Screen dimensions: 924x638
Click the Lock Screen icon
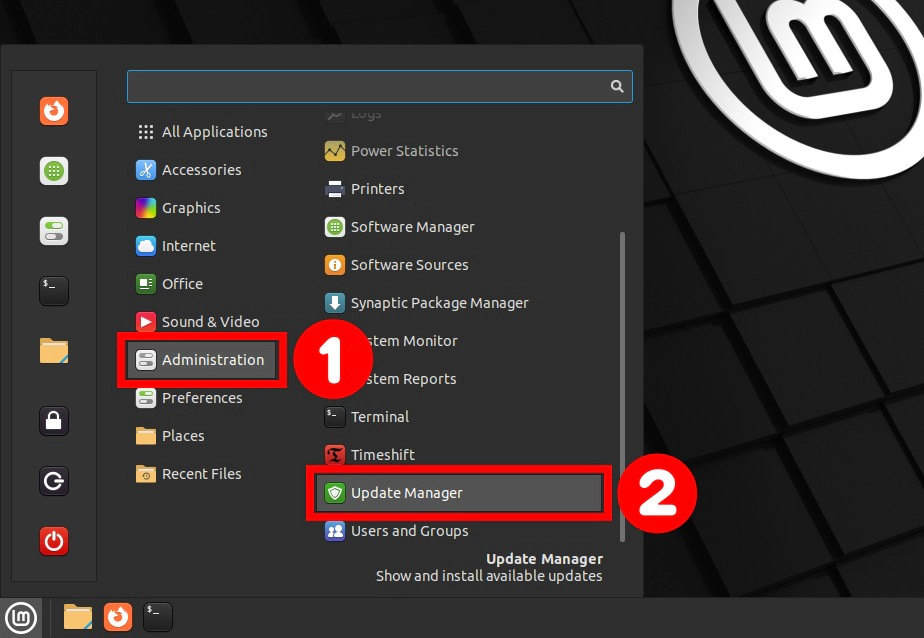(54, 421)
